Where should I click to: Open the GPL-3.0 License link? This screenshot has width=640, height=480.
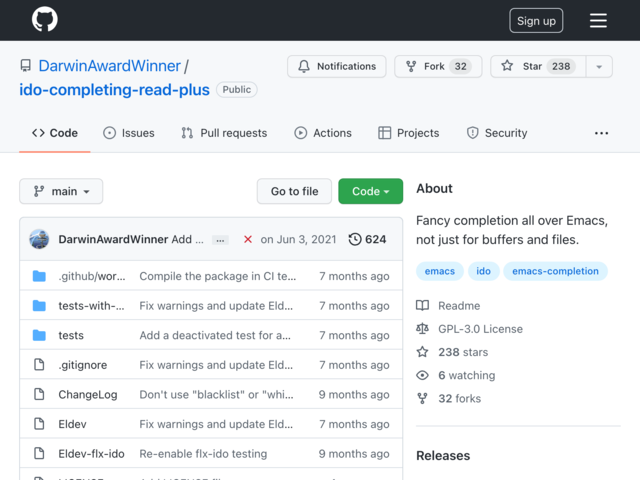469,329
